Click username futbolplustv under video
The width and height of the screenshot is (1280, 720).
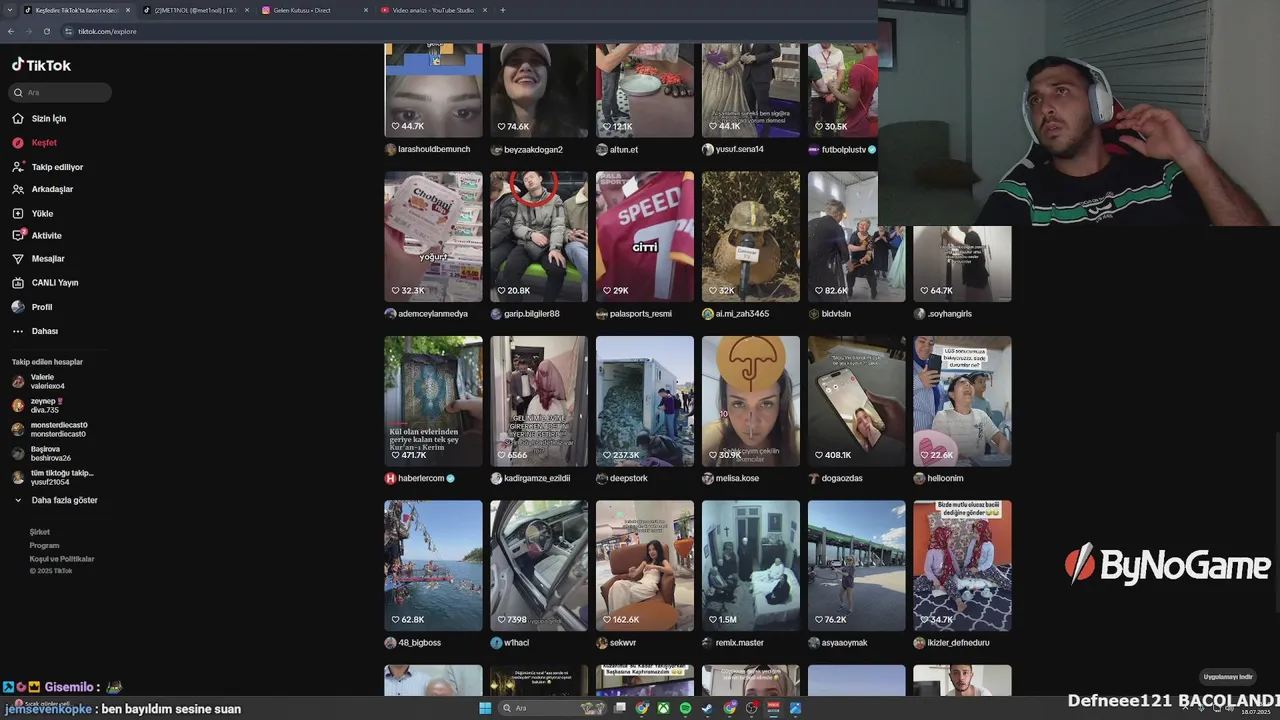point(844,150)
